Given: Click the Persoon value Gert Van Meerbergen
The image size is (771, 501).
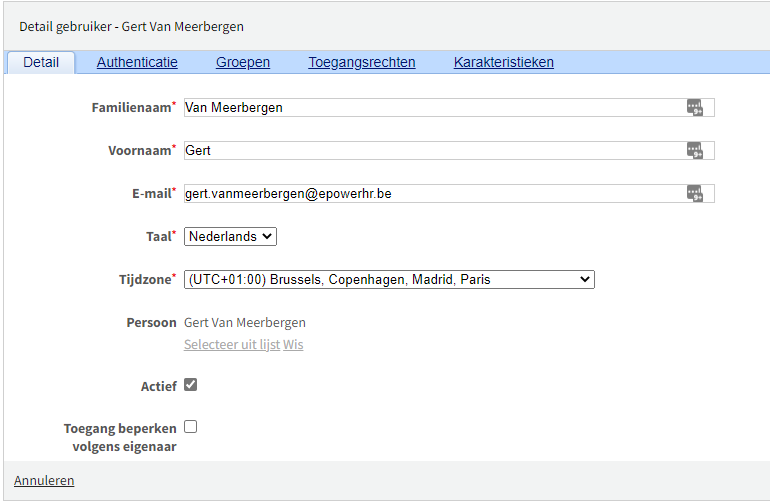Looking at the screenshot, I should pyautogui.click(x=245, y=323).
